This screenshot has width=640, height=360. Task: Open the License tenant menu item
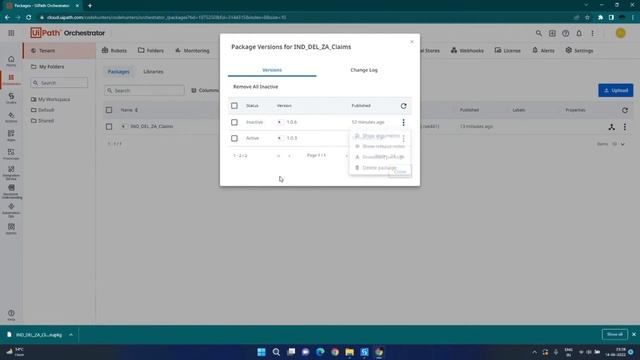point(507,51)
